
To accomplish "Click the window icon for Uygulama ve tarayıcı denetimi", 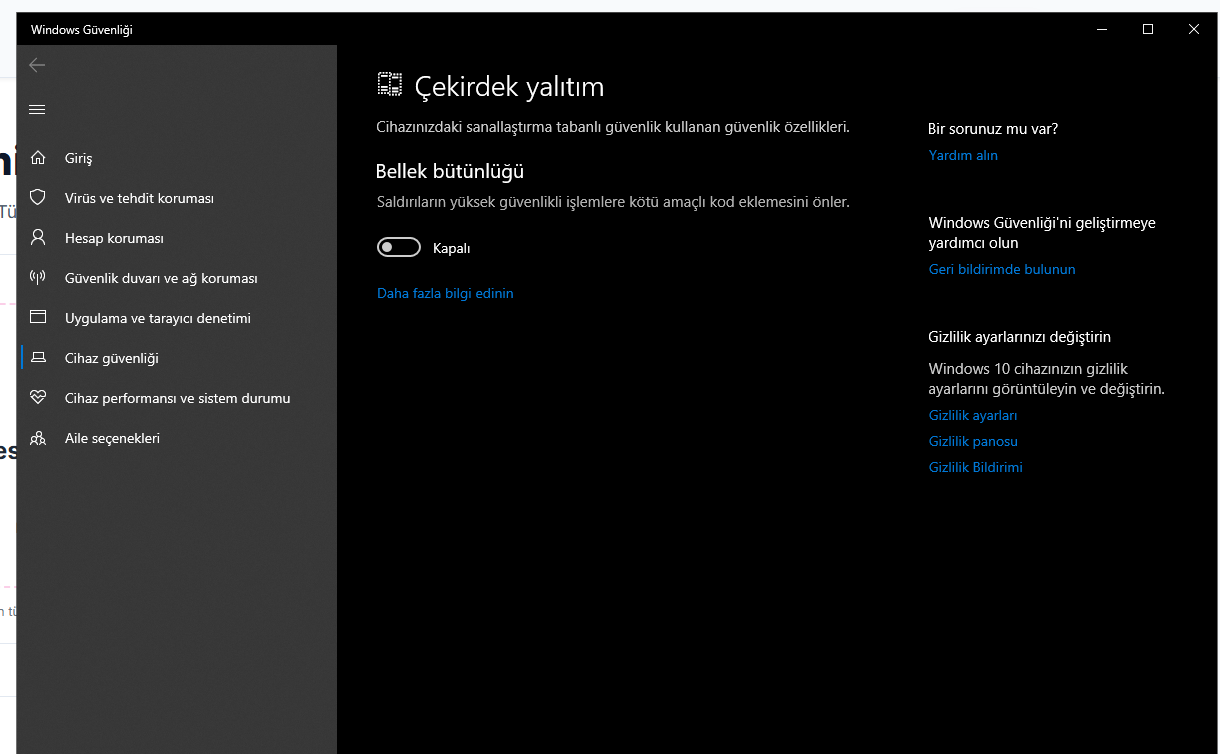I will (38, 318).
